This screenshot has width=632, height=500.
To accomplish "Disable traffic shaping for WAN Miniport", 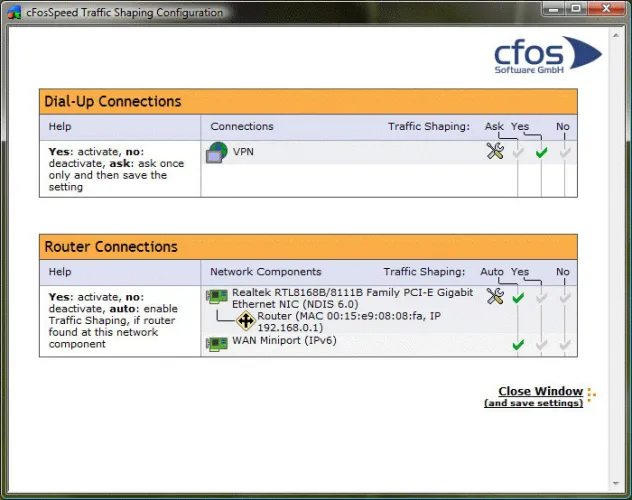I will [x=565, y=344].
